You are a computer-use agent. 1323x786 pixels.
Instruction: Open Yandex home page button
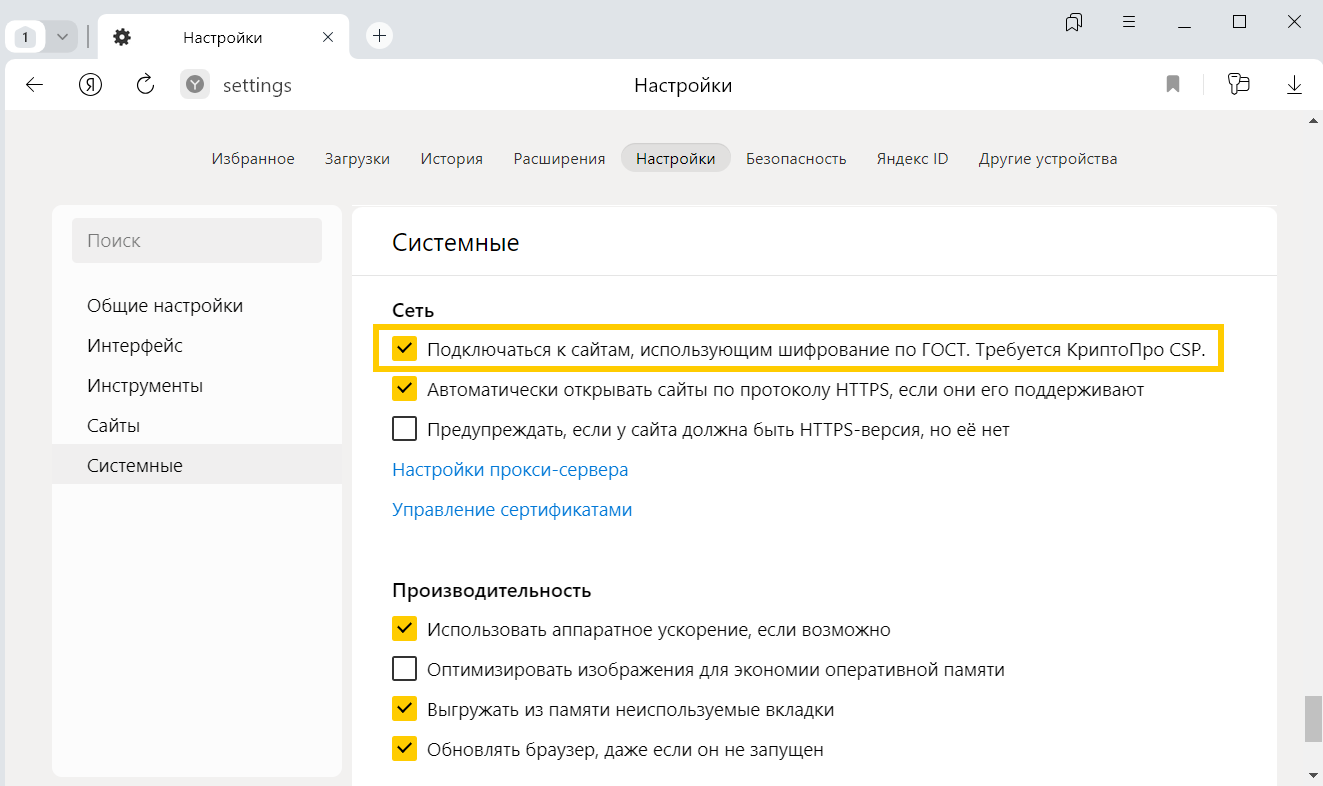click(90, 85)
